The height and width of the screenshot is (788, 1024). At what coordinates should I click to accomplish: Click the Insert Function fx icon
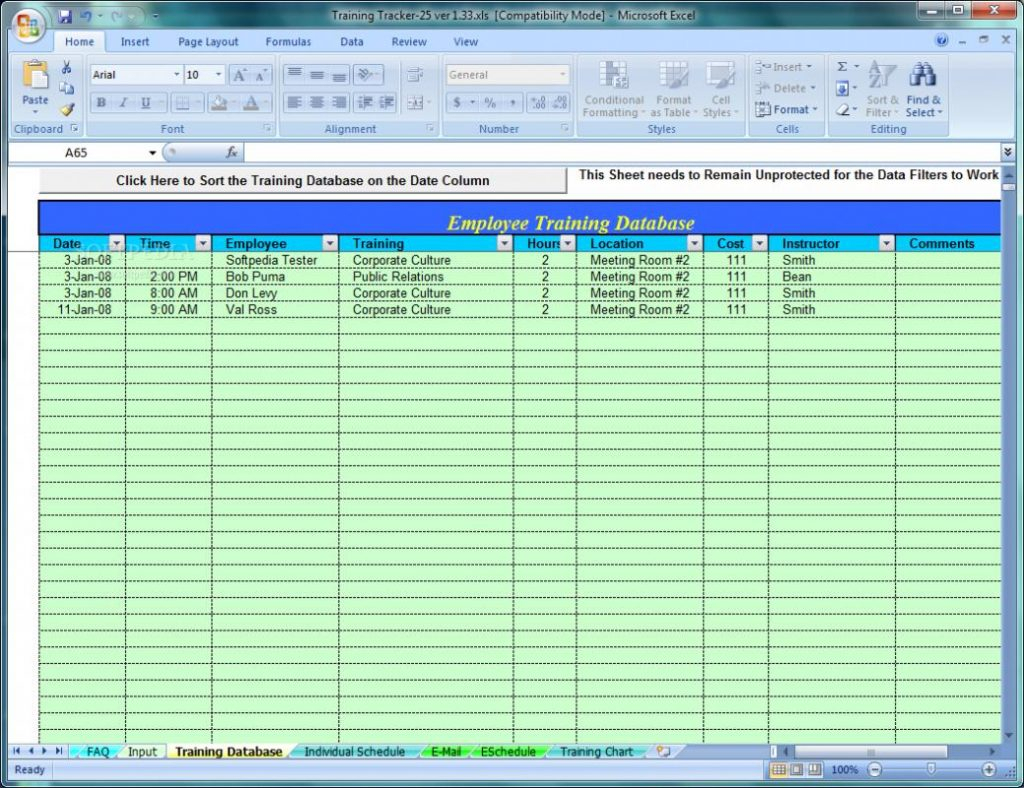tap(231, 153)
